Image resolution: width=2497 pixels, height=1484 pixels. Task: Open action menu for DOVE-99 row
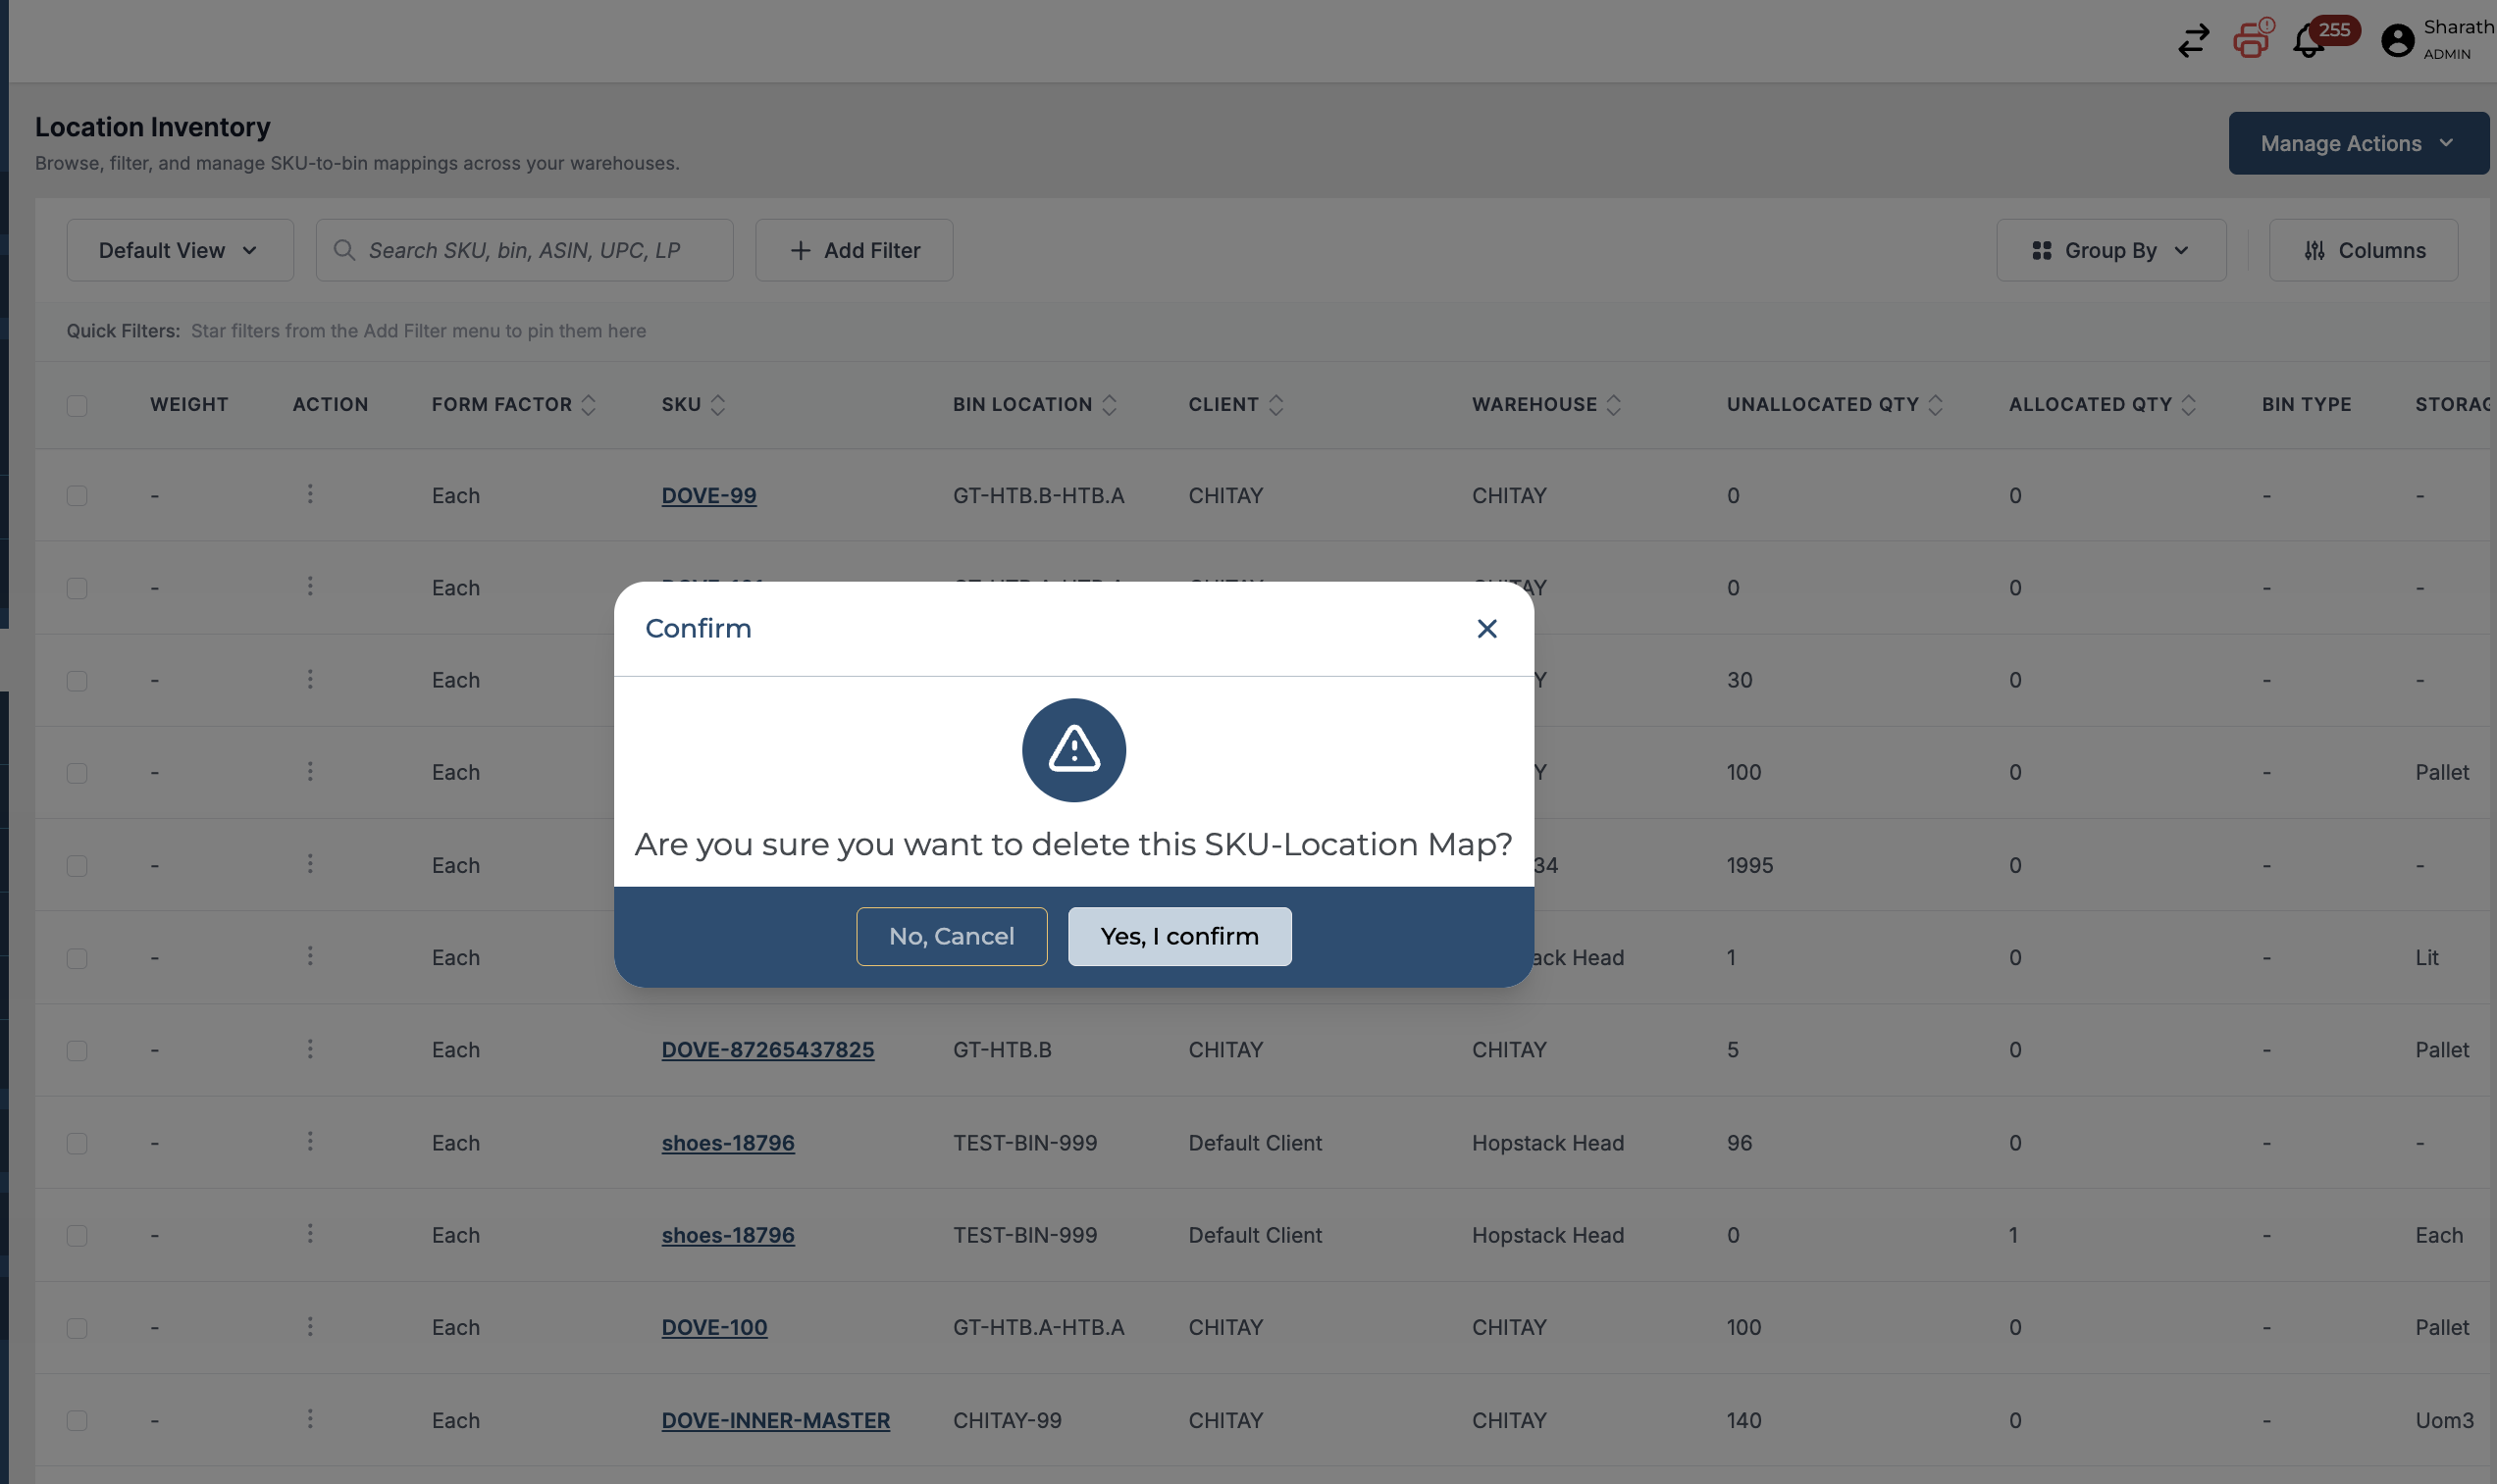tap(310, 494)
